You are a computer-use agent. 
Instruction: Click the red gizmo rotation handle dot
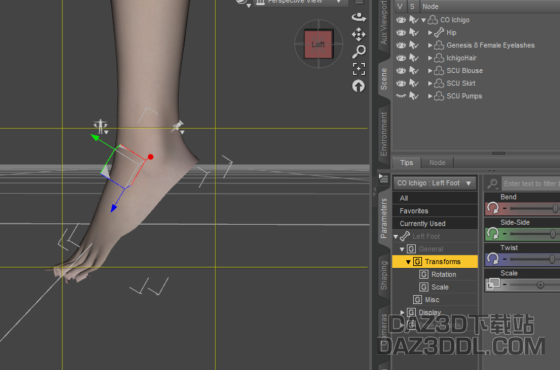pos(150,157)
